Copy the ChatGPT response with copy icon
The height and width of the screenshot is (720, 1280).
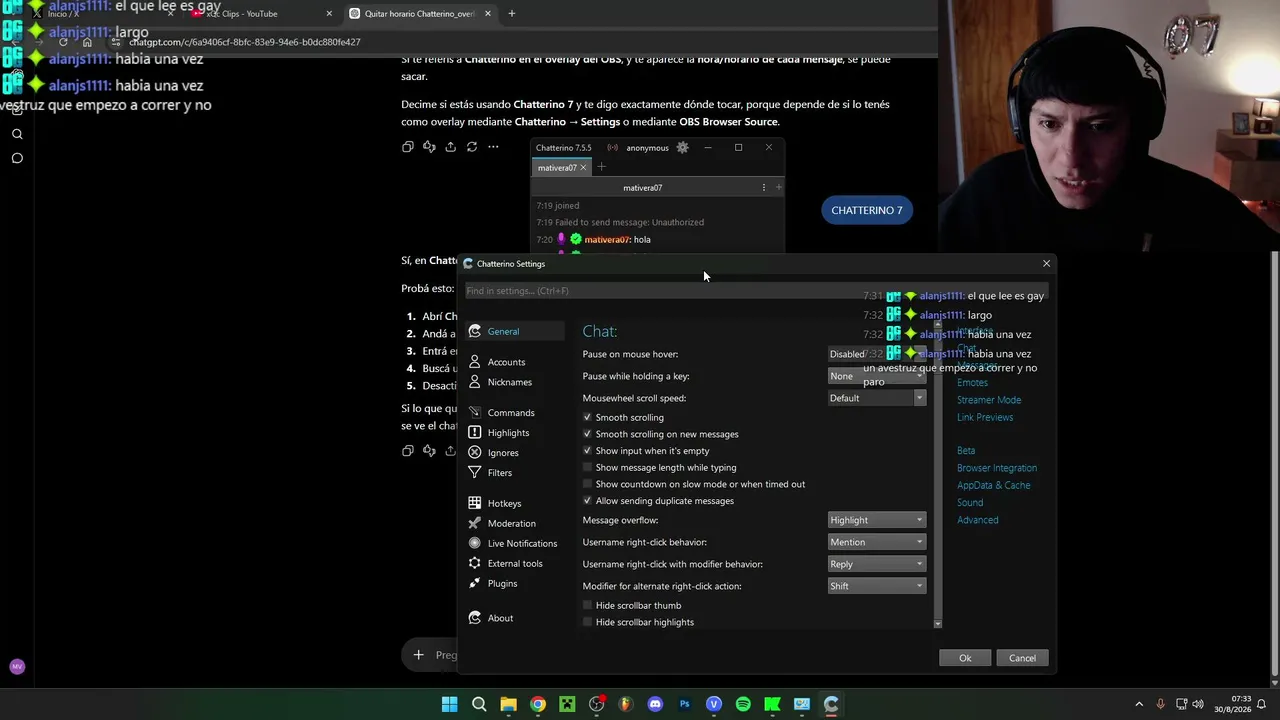(x=407, y=147)
